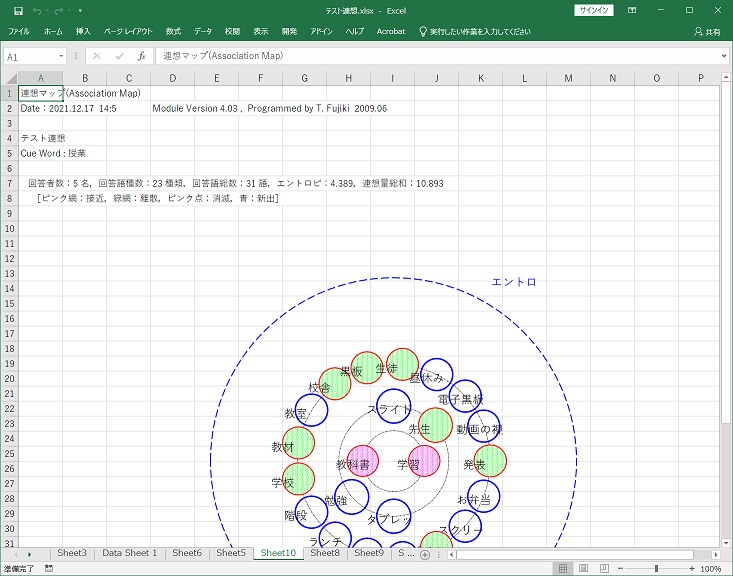733x576 pixels.
Task: Click the tell-me search input box
Action: click(480, 32)
